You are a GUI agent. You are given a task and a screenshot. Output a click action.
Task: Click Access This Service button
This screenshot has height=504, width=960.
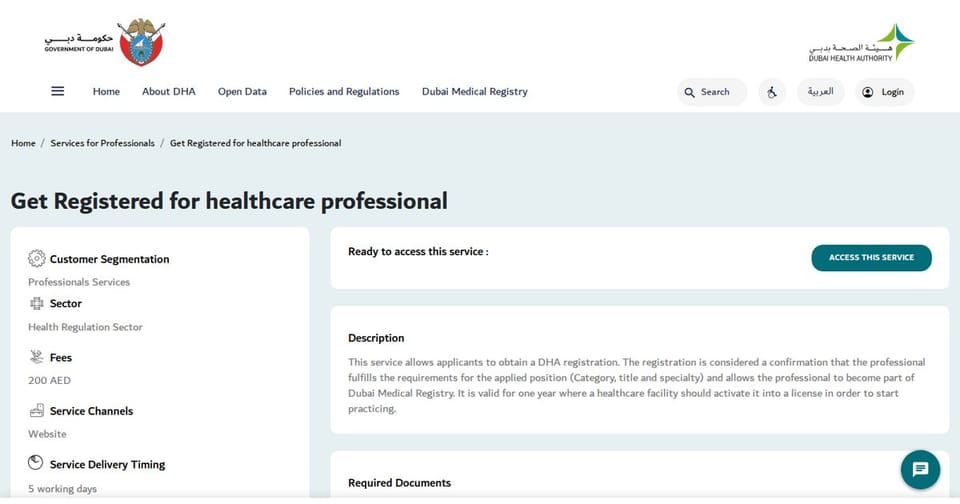click(871, 258)
